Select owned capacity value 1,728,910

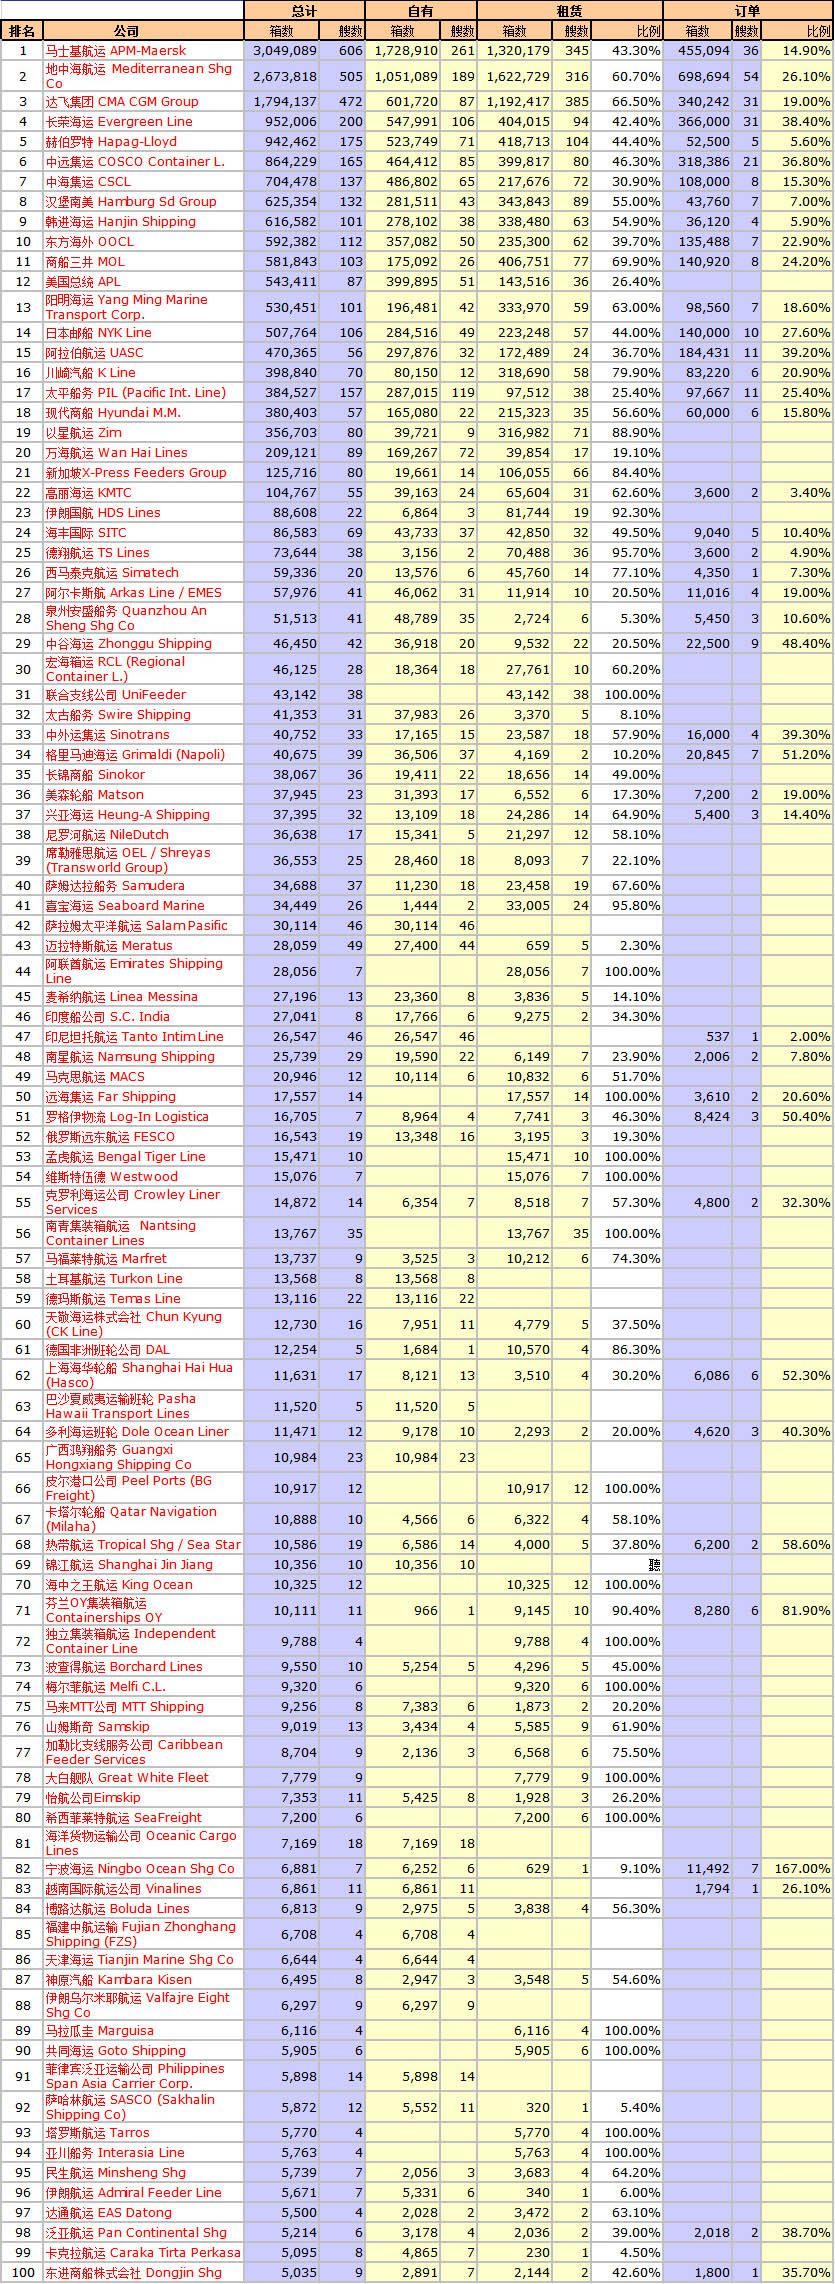click(406, 50)
